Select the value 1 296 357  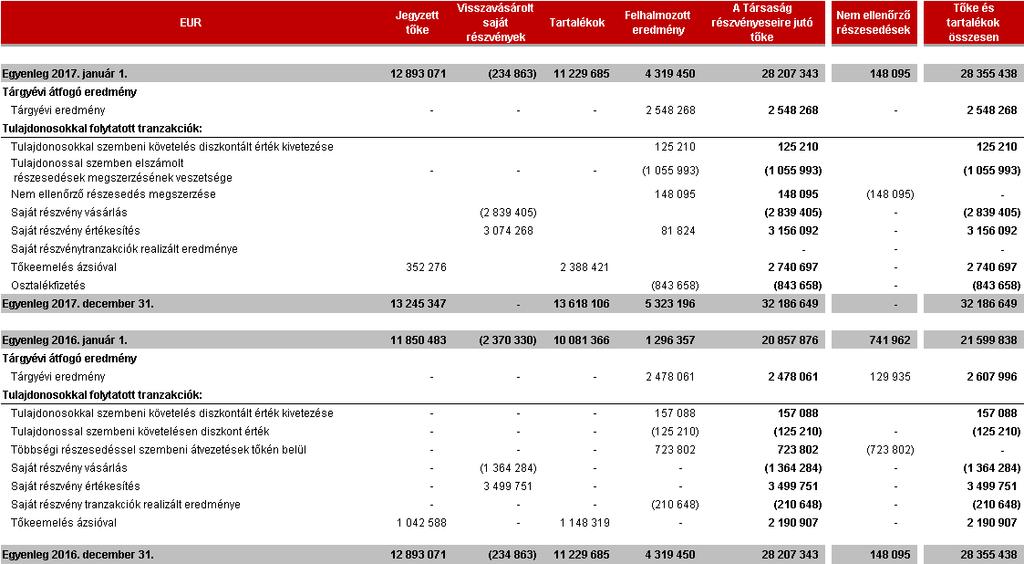(x=669, y=340)
